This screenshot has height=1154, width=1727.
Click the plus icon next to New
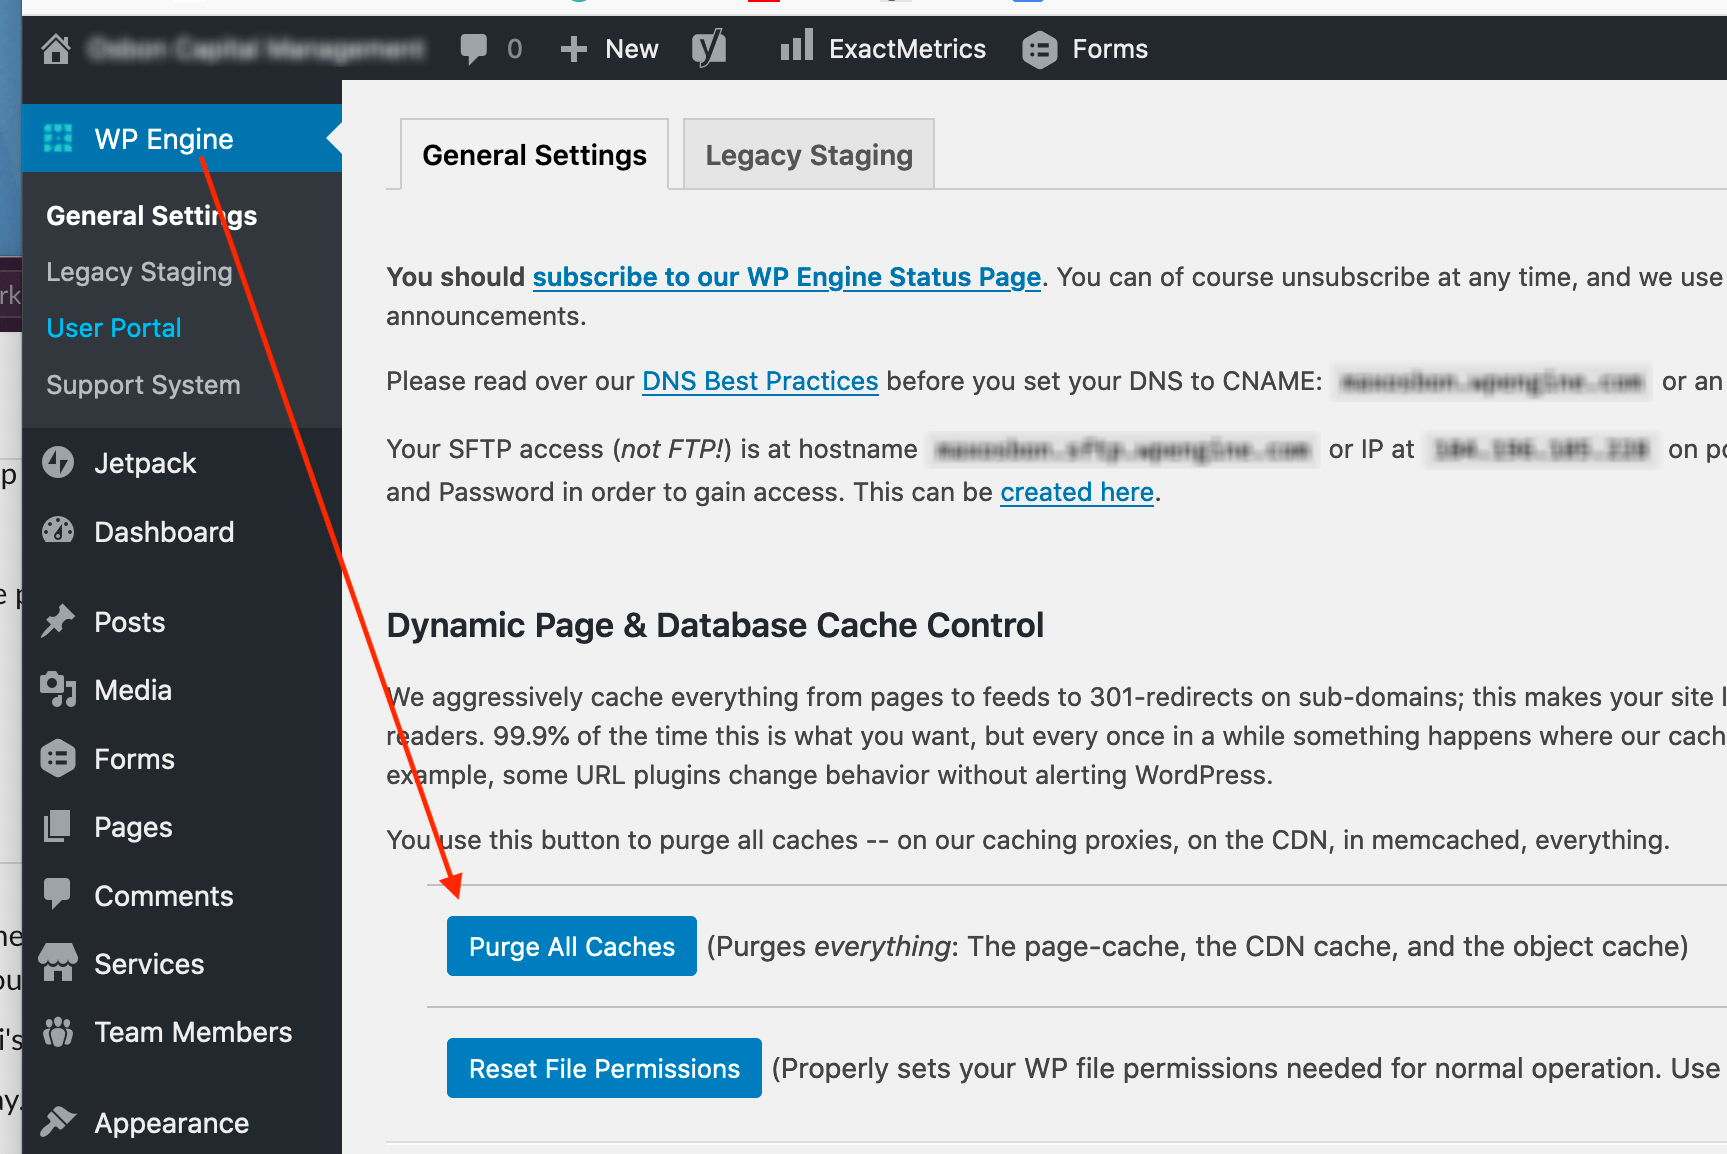tap(573, 49)
